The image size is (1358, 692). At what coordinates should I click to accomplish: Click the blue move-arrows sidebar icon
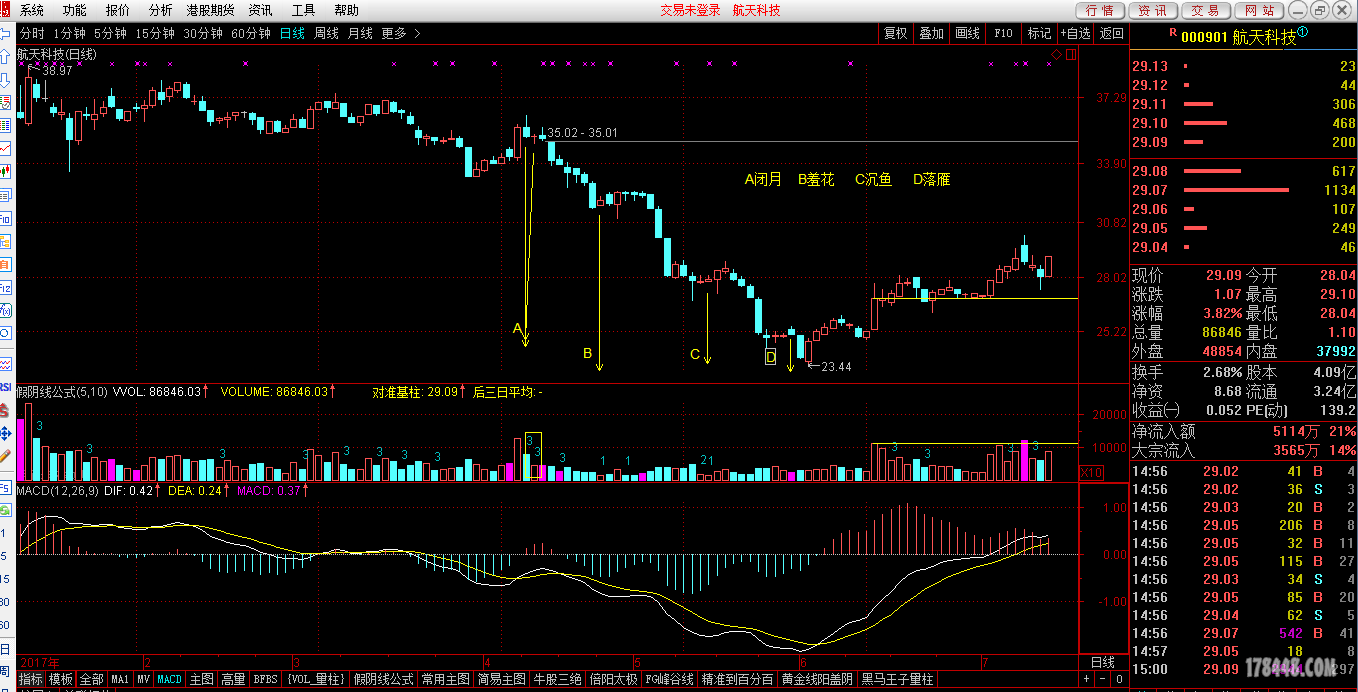[6, 434]
